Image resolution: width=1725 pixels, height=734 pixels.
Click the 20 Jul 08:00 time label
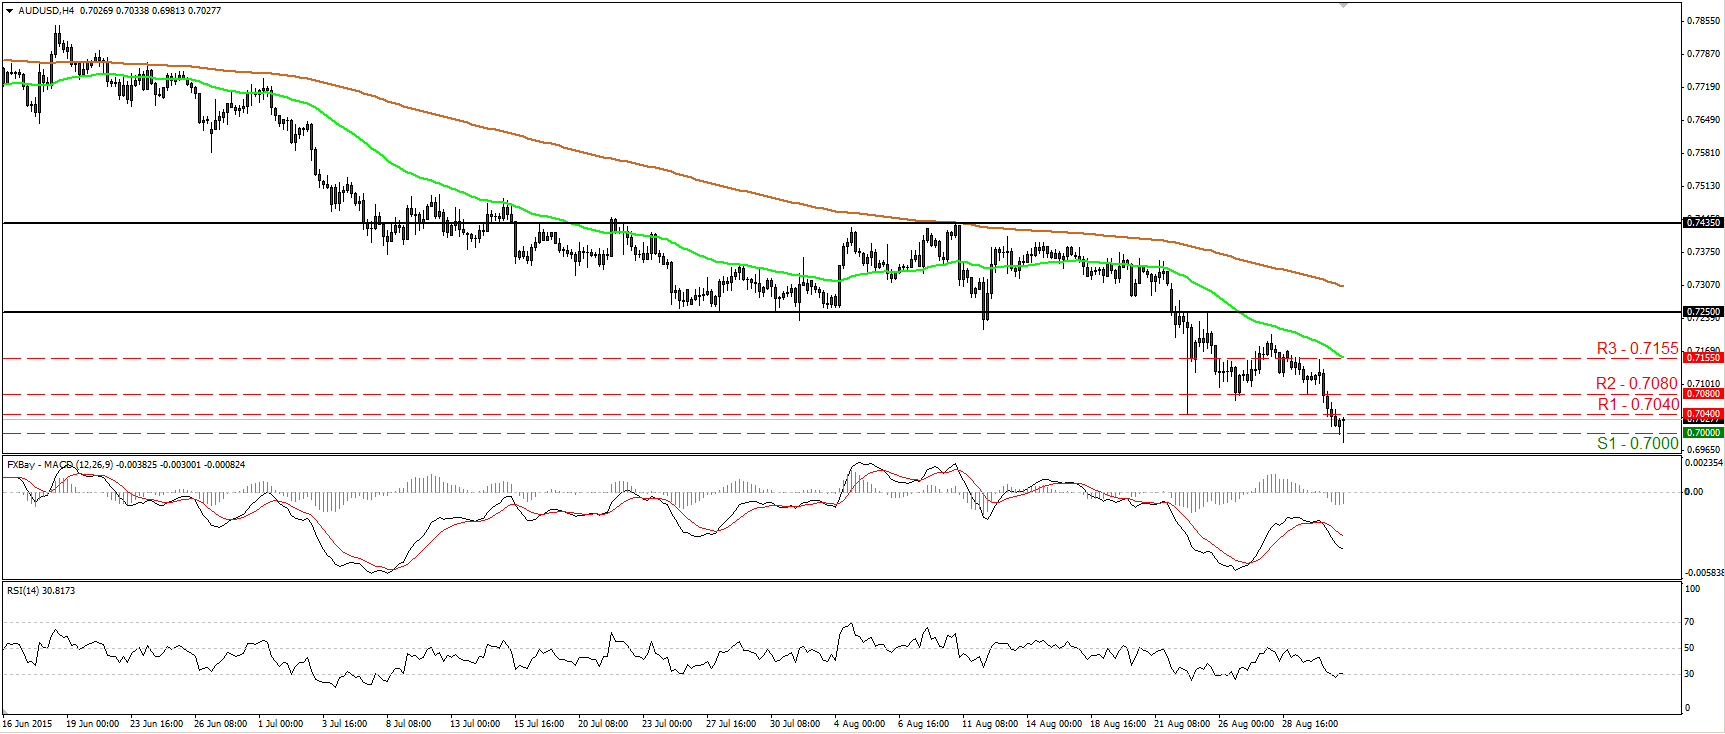pos(603,724)
